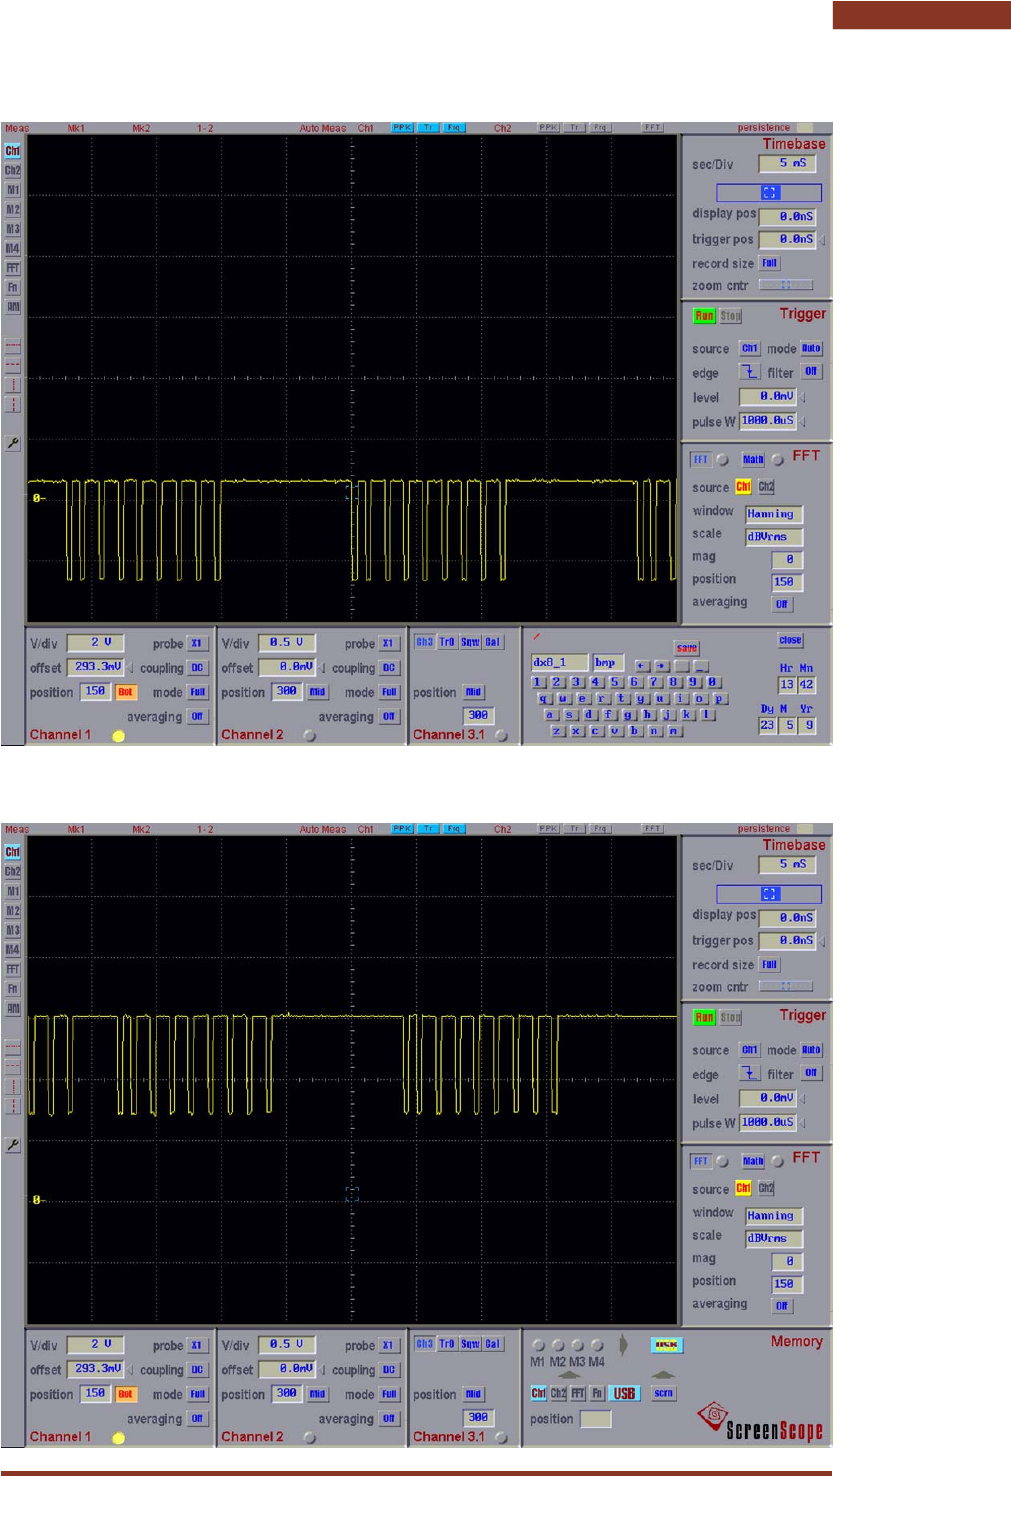
Task: Select the Ch2 tab in lower scope sidebar
Action: [x=13, y=872]
